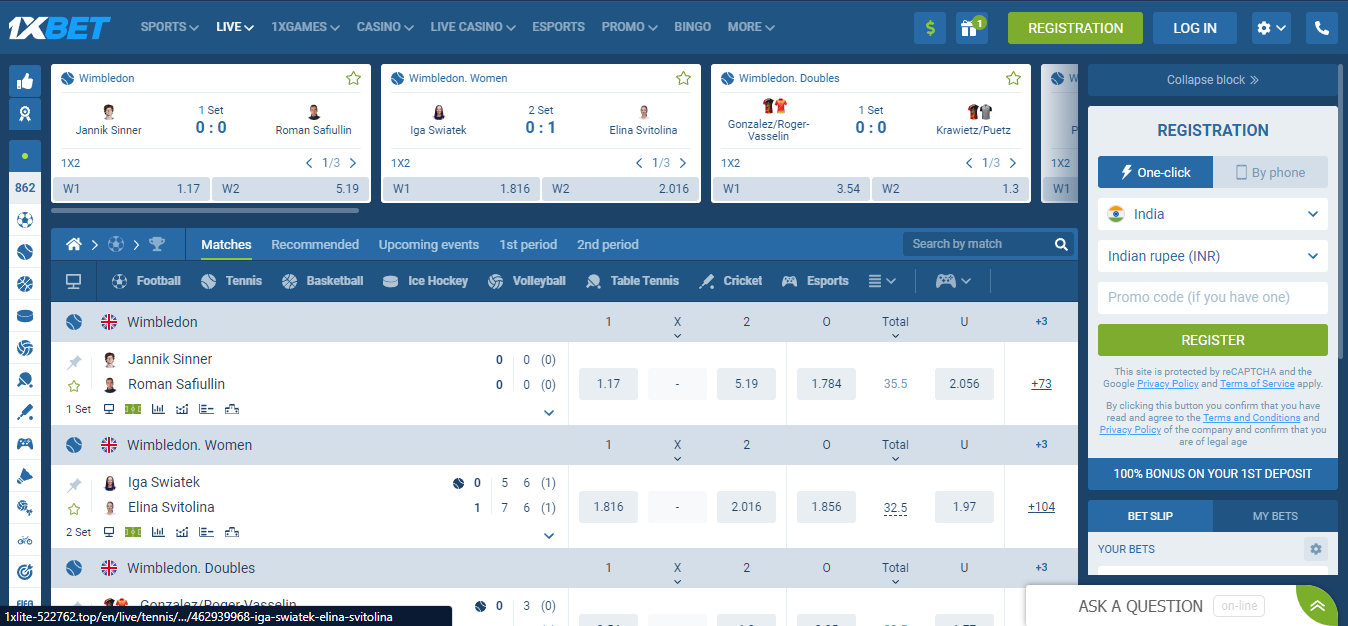
Task: Open the SPORTS dropdown menu
Action: coord(169,27)
